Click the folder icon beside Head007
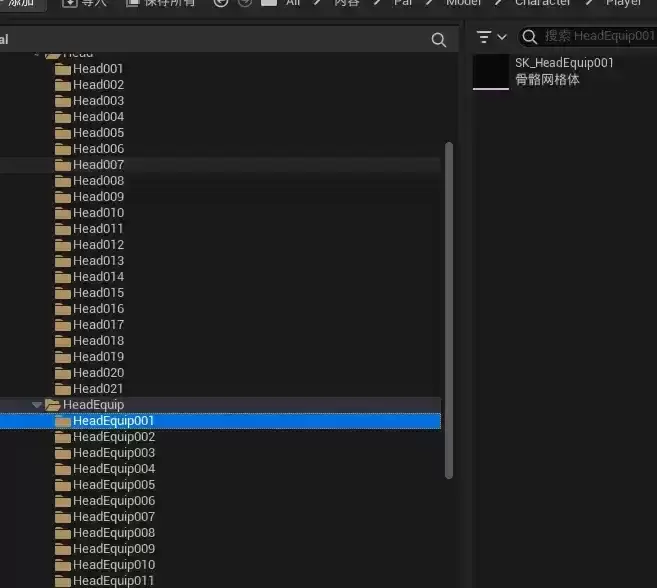This screenshot has width=657, height=588. (63, 165)
